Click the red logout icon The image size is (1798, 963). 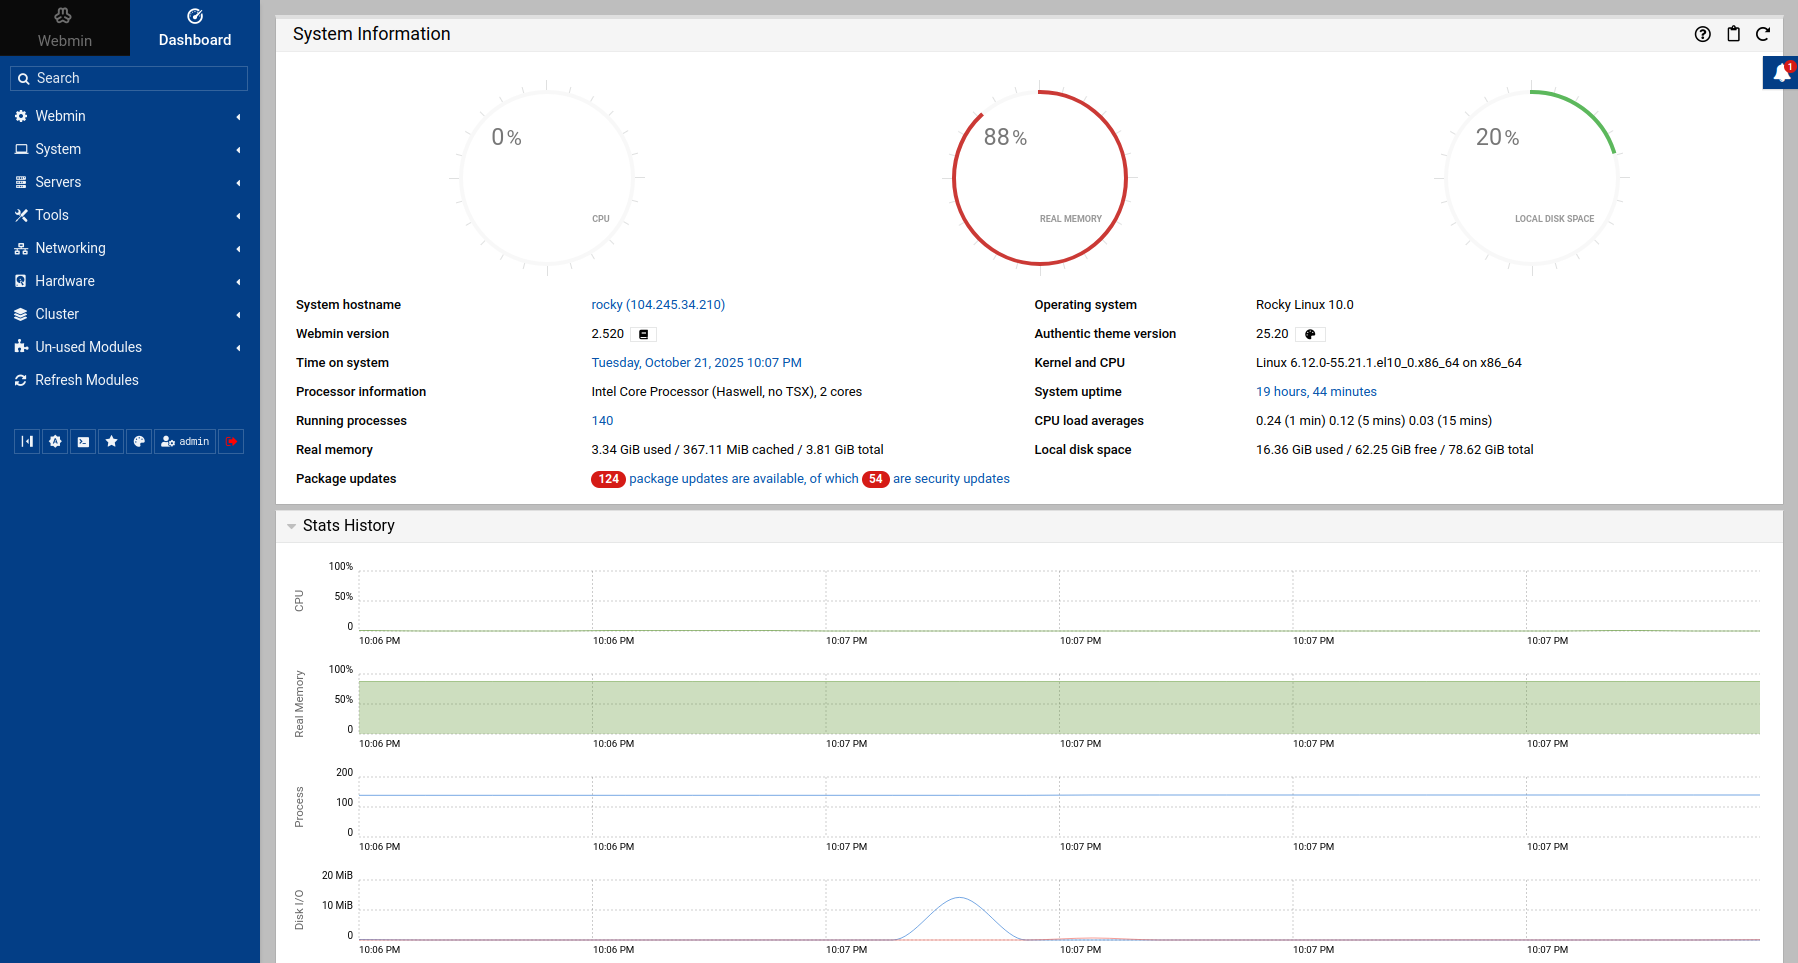click(x=231, y=441)
